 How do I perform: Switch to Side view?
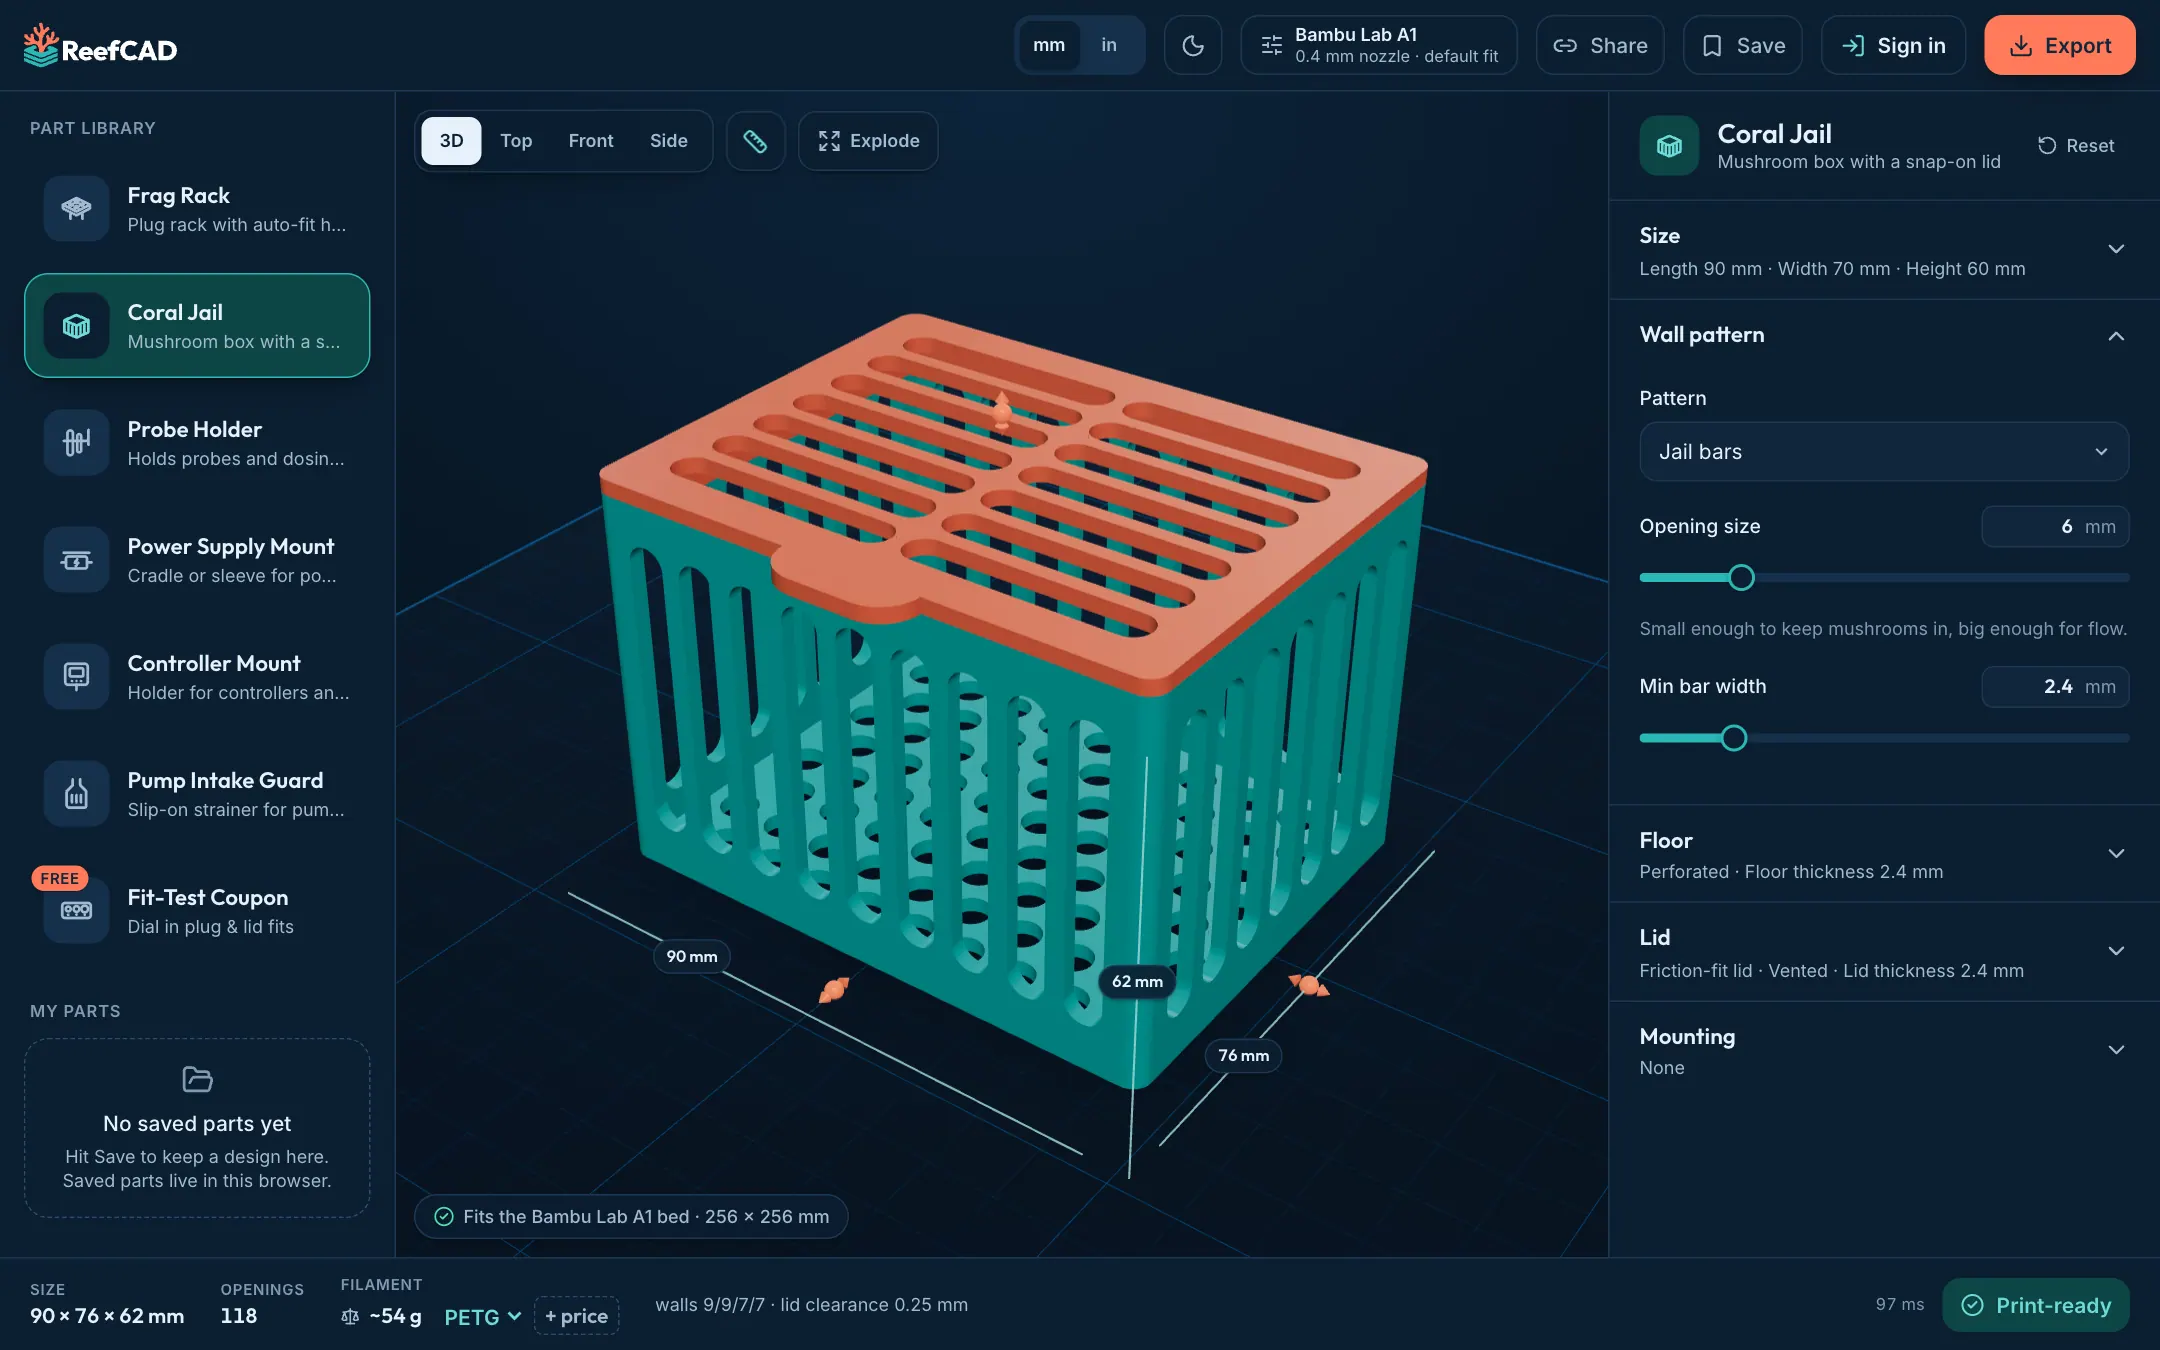[669, 141]
